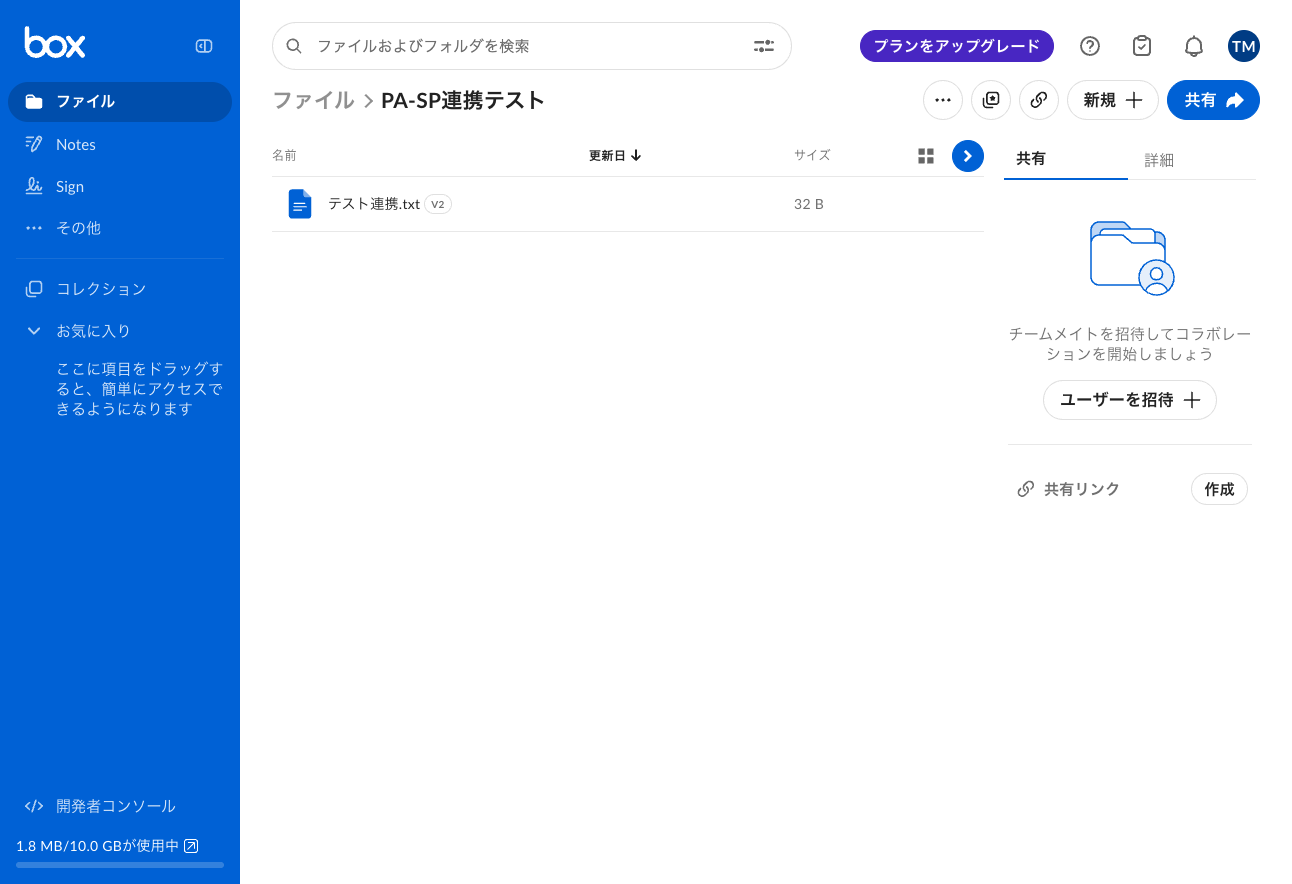Collapse the sidebar with the panel icon
The width and height of the screenshot is (1292, 884).
(204, 45)
